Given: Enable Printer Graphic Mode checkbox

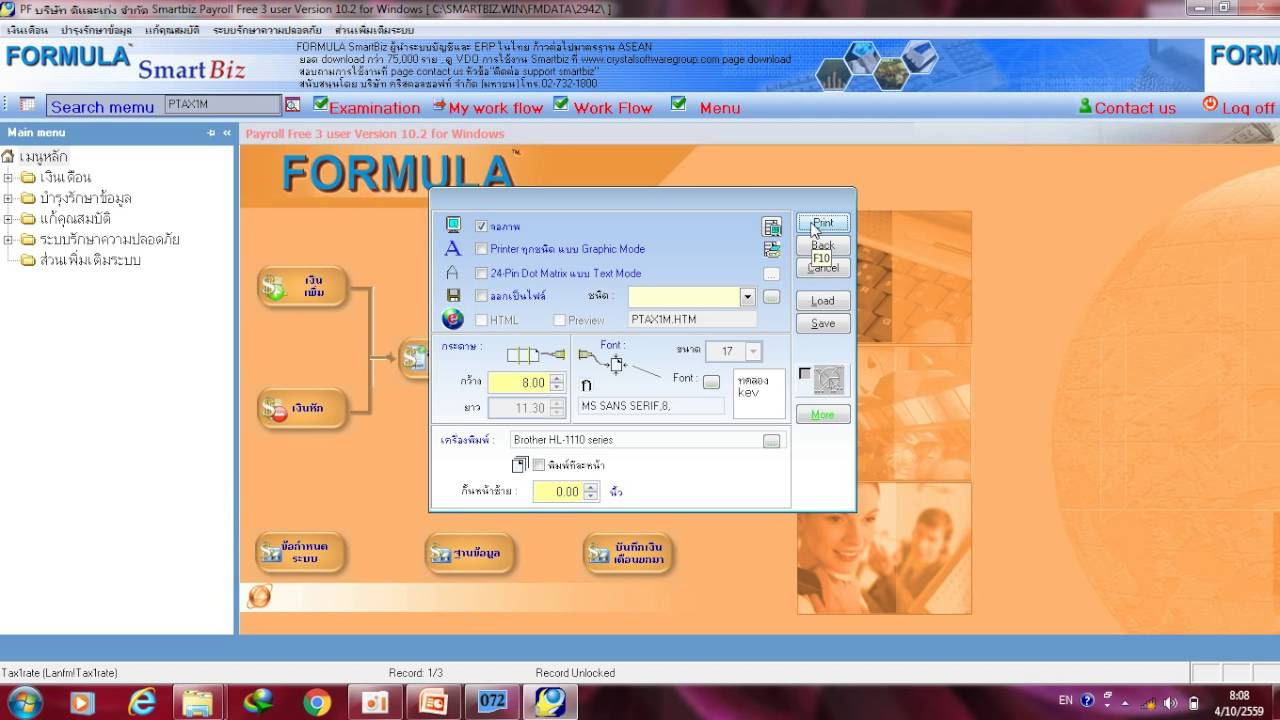Looking at the screenshot, I should (481, 249).
